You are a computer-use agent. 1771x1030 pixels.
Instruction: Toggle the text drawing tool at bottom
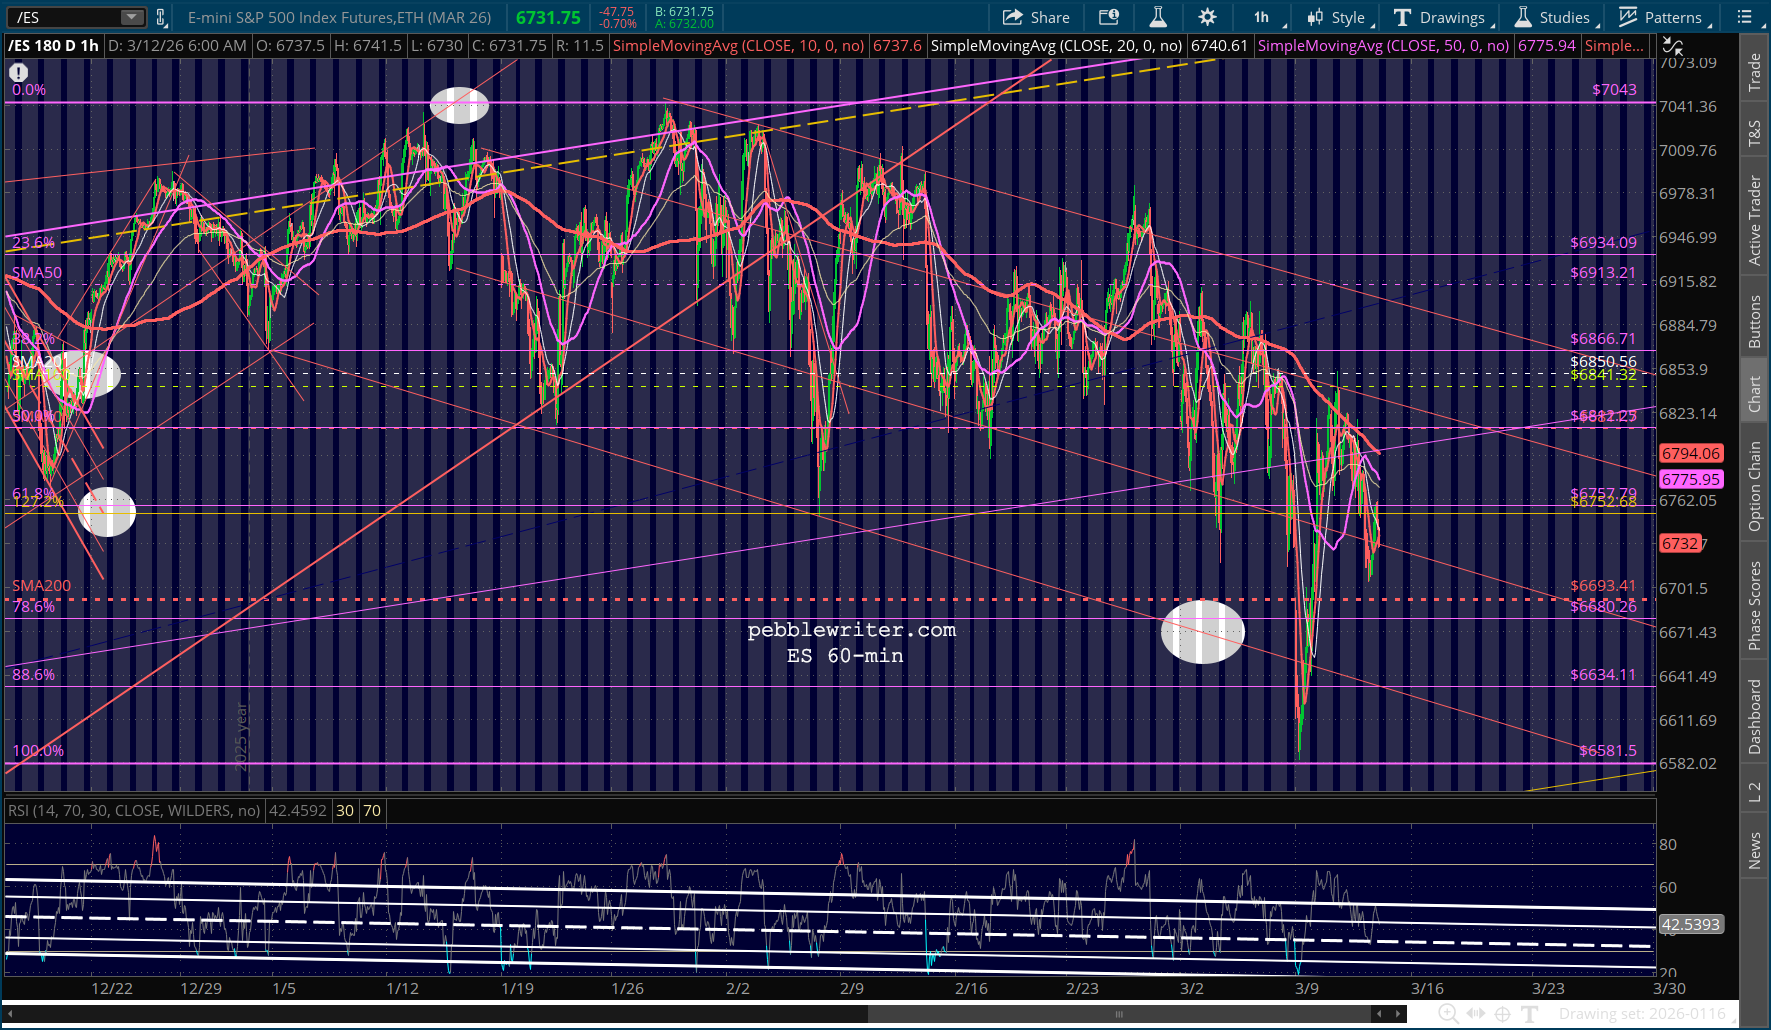pos(1529,1014)
